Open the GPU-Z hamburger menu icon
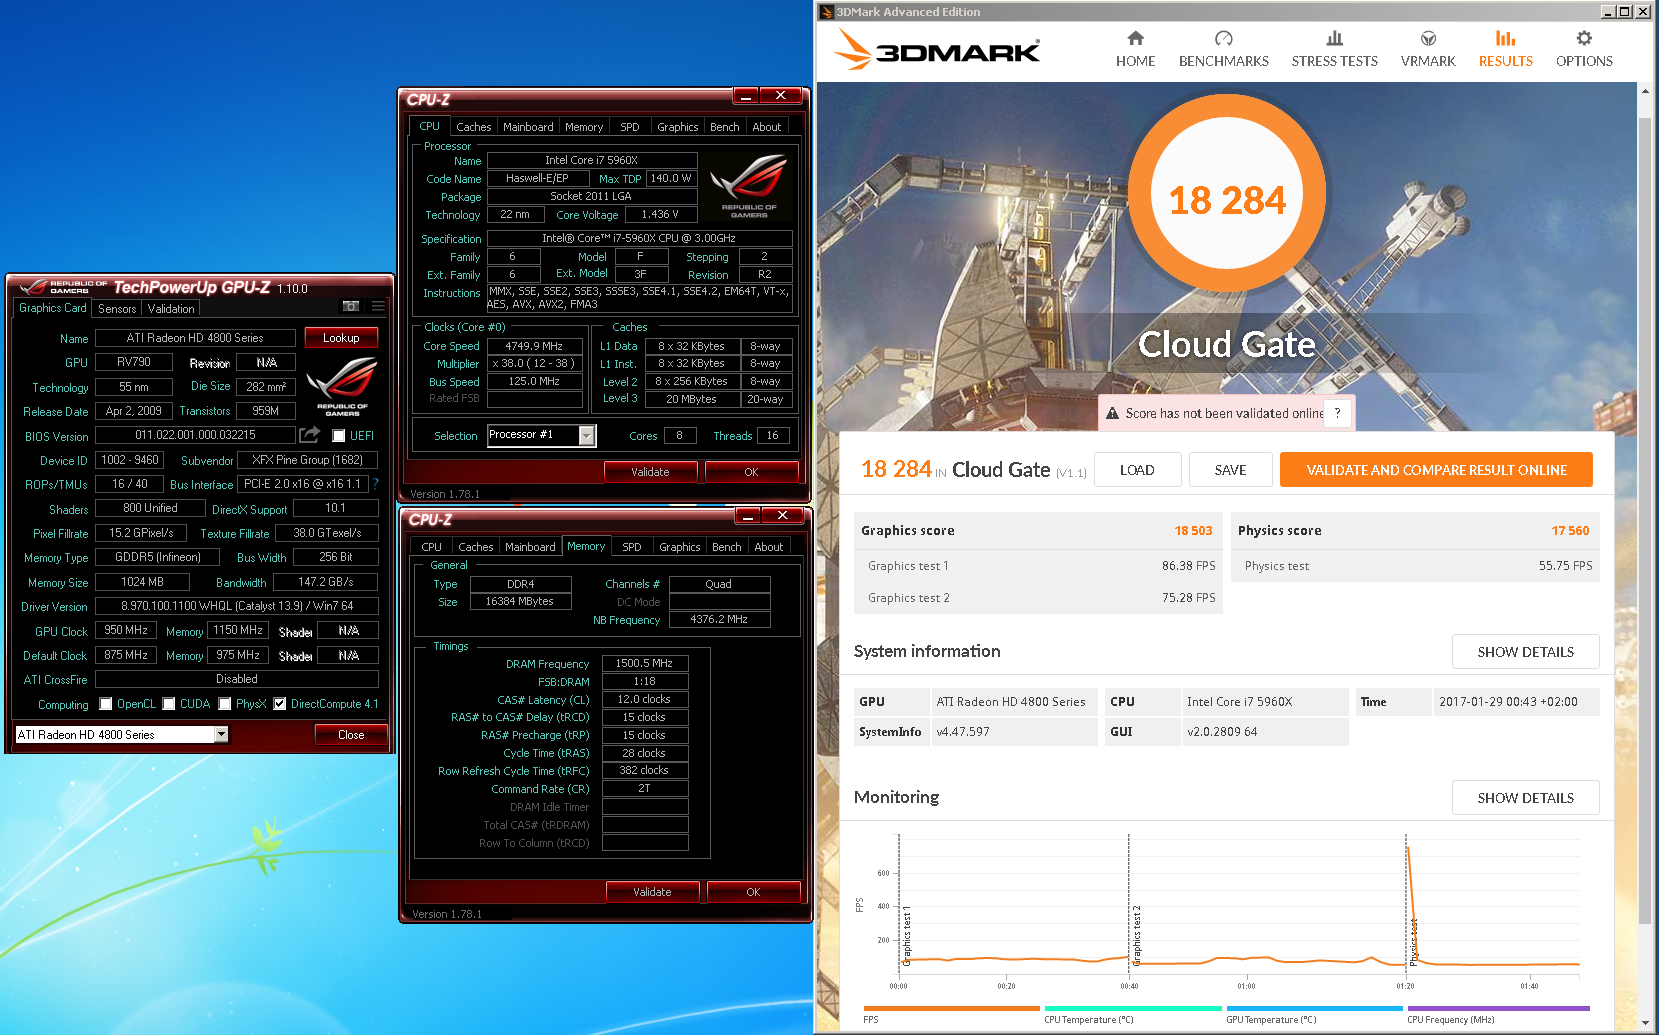Screen dimensions: 1659x1035 378,307
